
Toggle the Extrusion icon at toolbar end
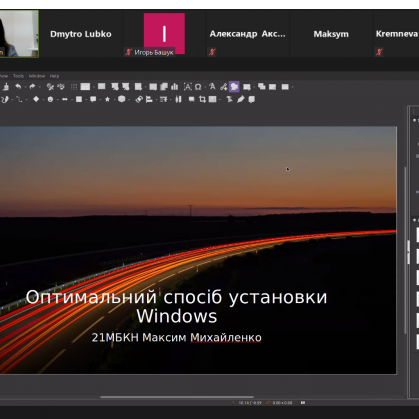click(252, 99)
